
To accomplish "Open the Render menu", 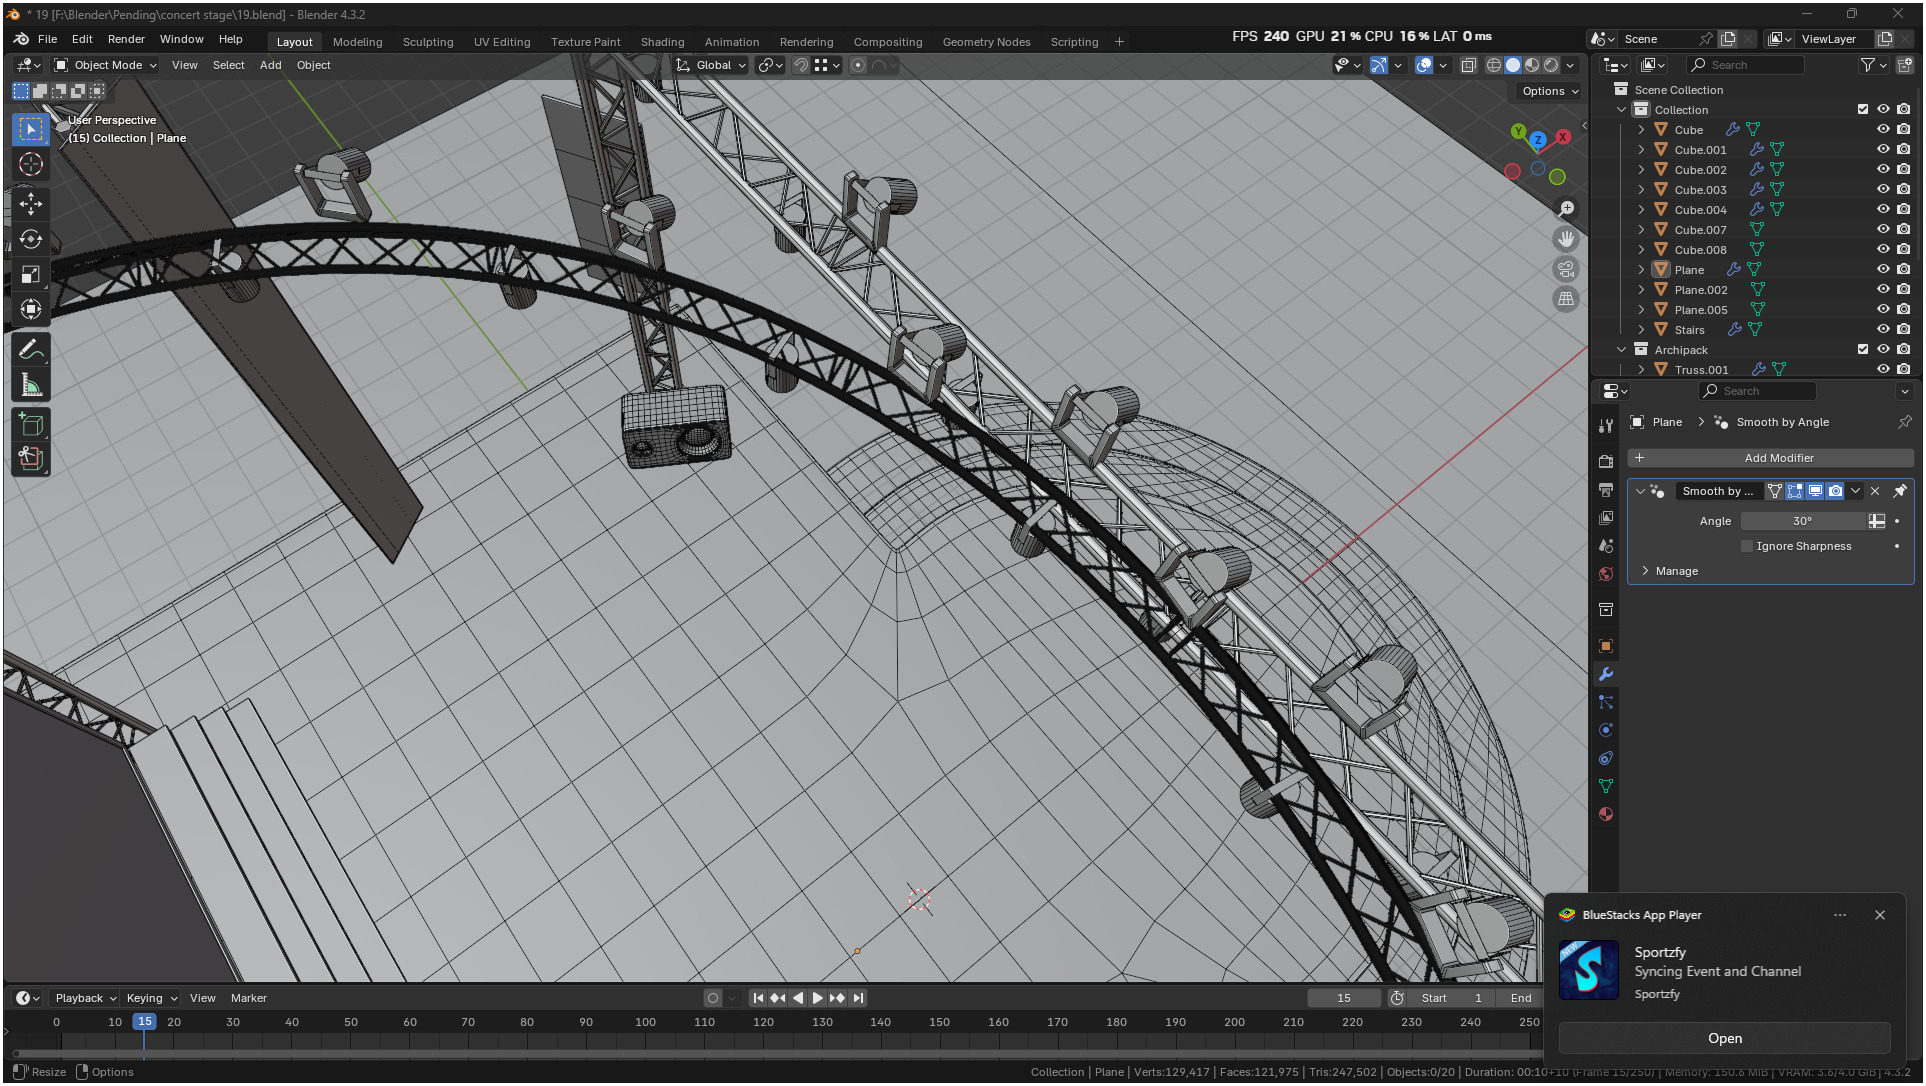I will 126,39.
